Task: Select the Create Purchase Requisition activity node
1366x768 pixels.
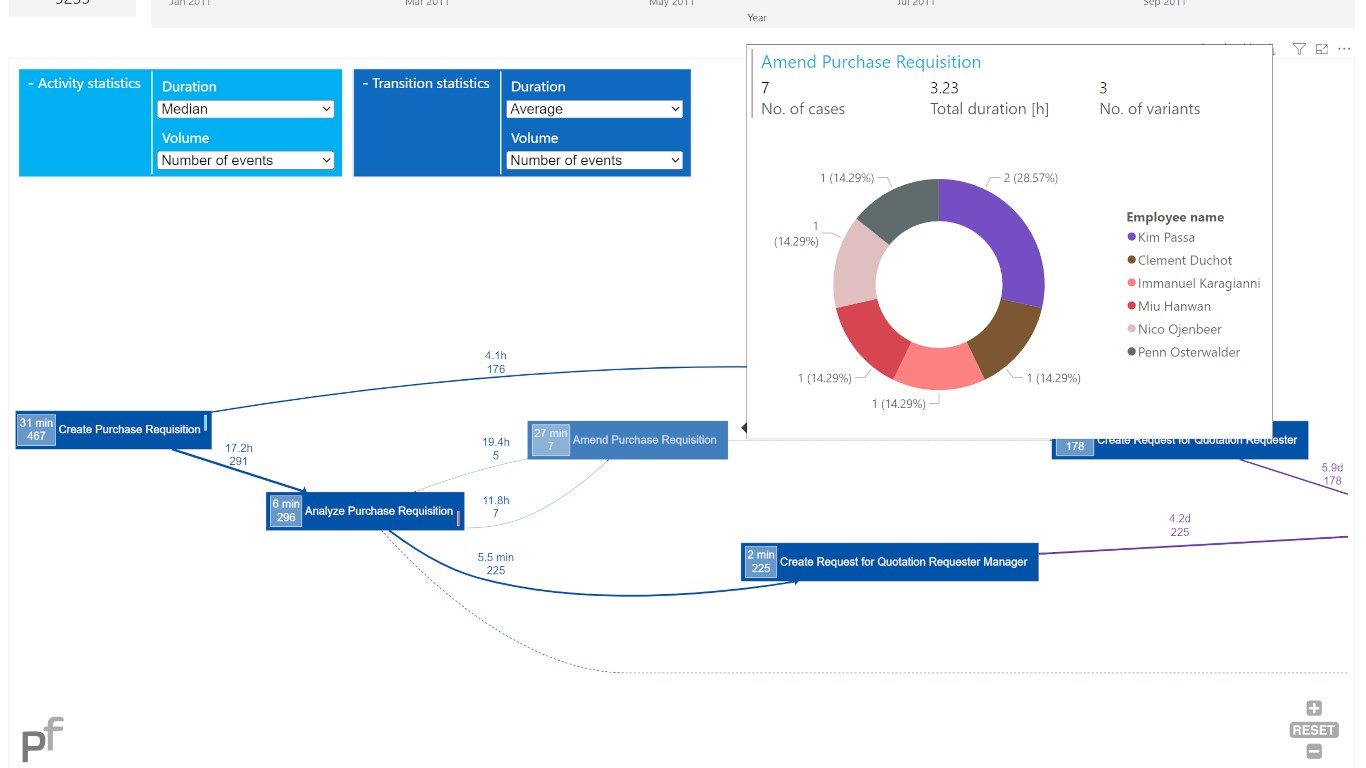Action: point(113,430)
